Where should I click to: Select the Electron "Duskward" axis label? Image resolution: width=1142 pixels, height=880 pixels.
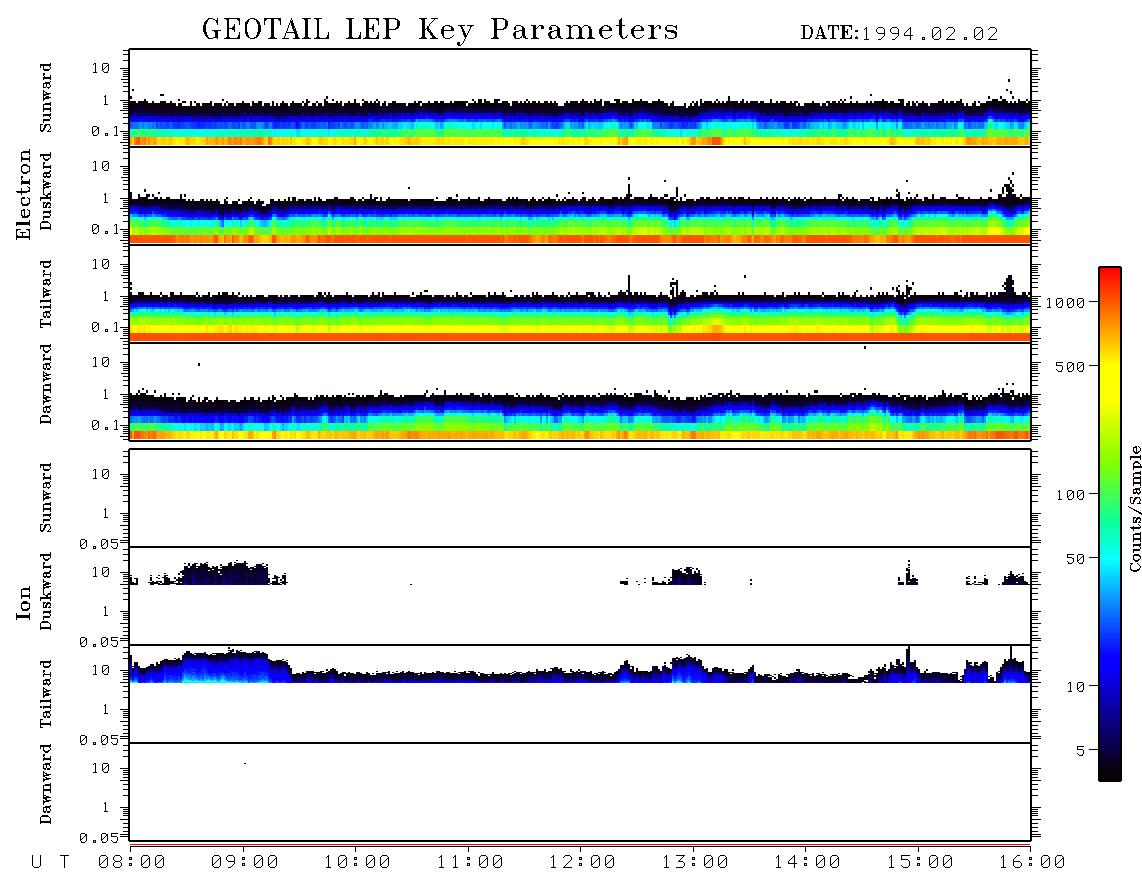46,191
